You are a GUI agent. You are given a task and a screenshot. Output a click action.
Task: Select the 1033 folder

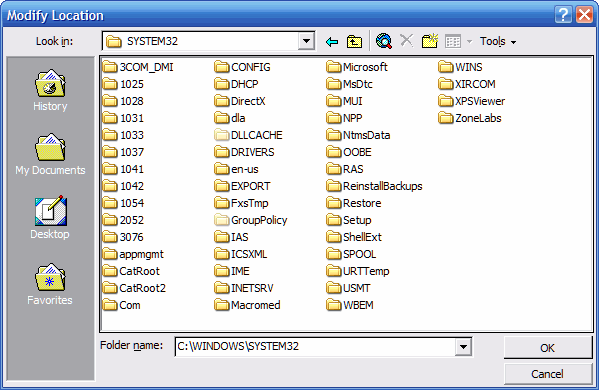coord(123,135)
